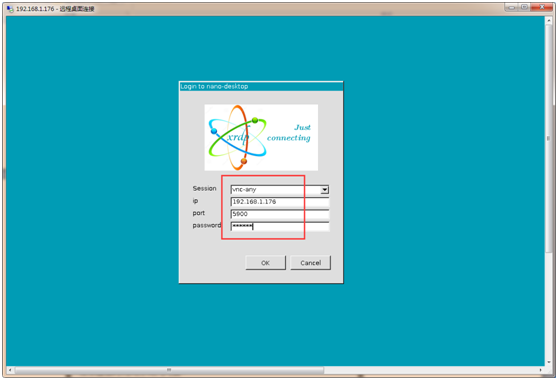558x380 pixels.
Task: Click the vertical scrollbar up arrow
Action: pyautogui.click(x=548, y=21)
